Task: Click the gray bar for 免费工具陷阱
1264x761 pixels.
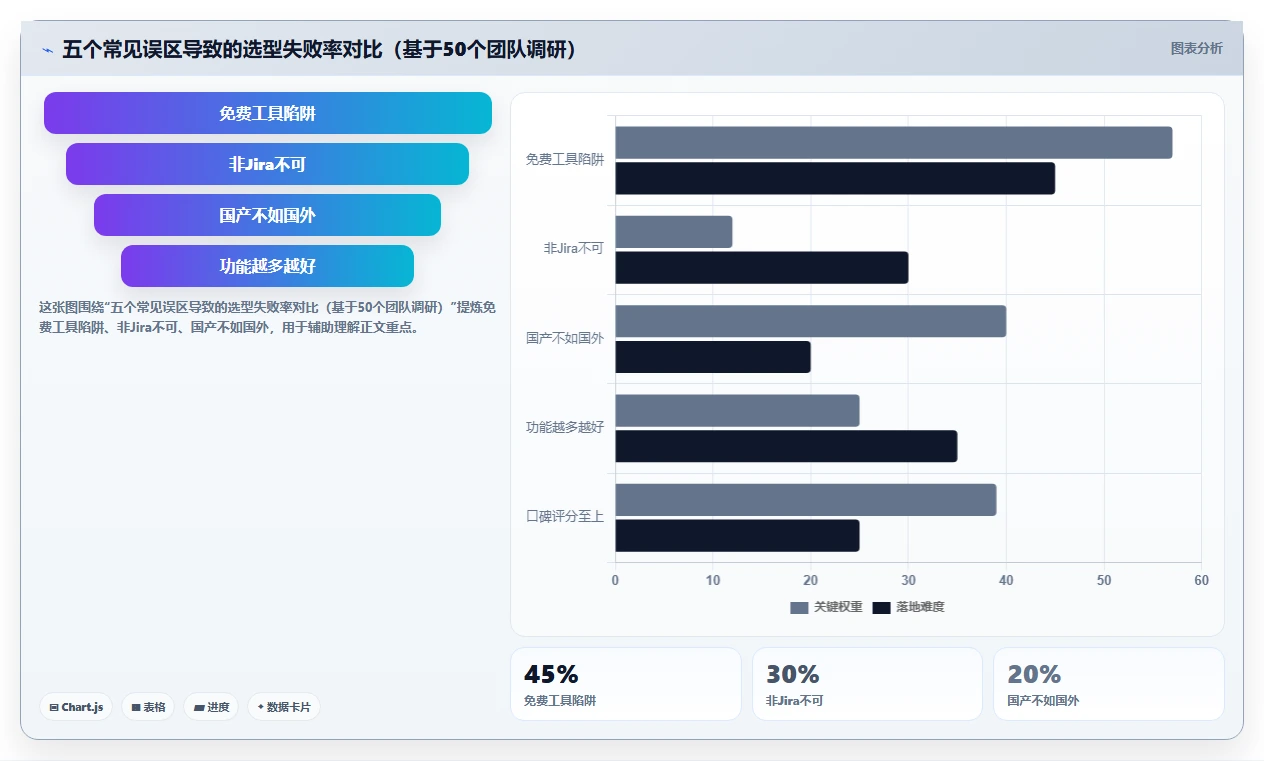Action: [x=893, y=142]
